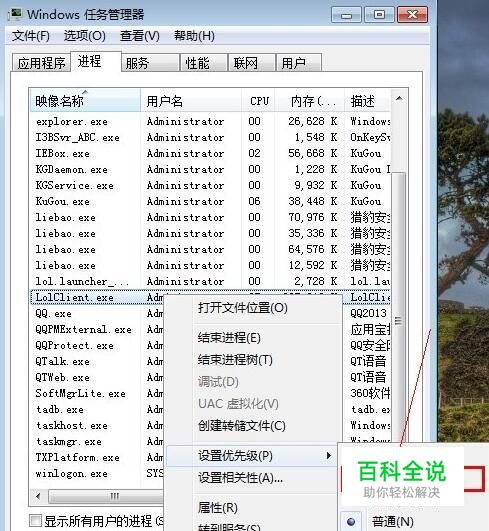Click scroll up arrow of process list

[x=399, y=99]
